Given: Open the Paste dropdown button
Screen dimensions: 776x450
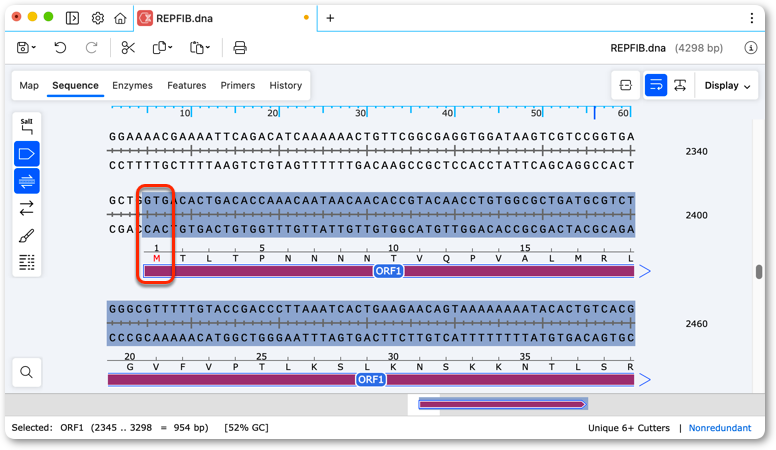Looking at the screenshot, I should (199, 48).
